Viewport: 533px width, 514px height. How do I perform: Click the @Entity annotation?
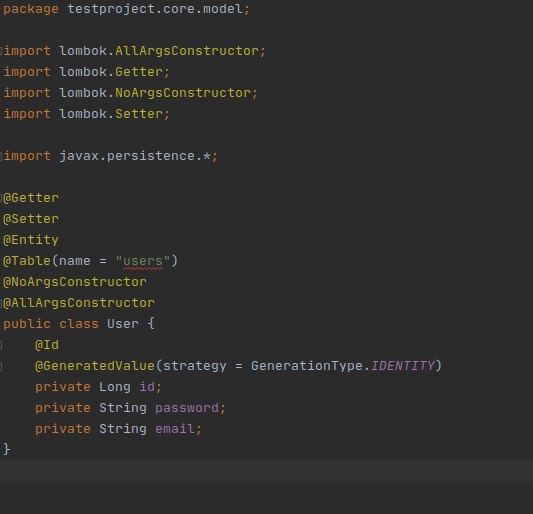click(x=31, y=240)
